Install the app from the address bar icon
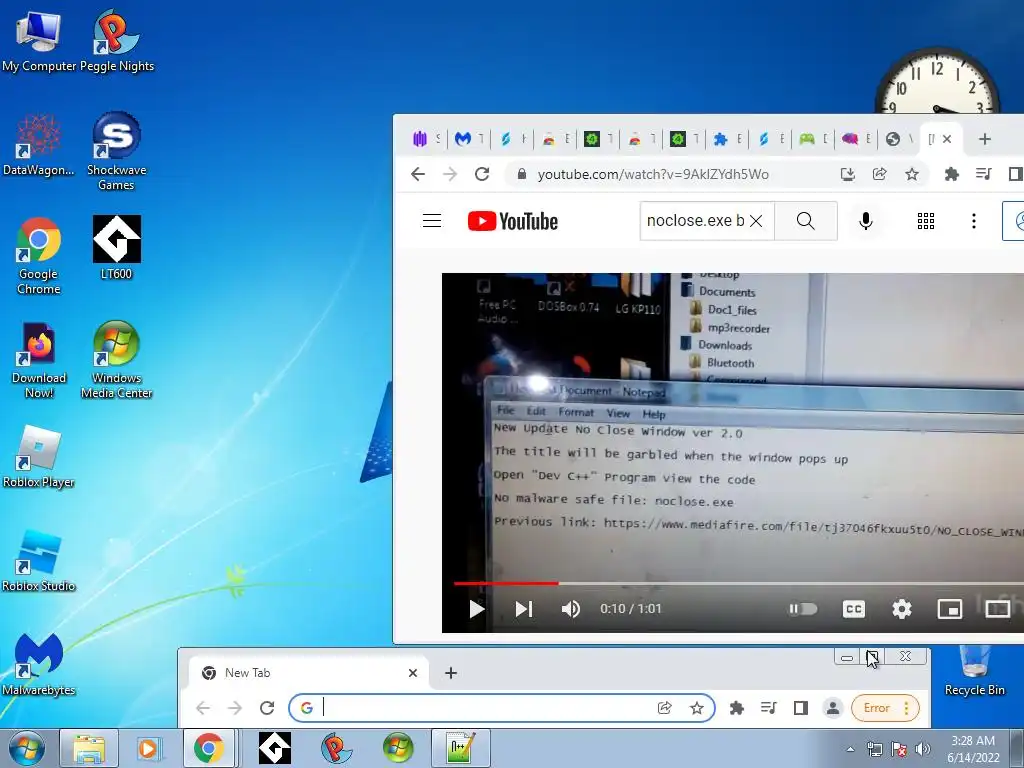The image size is (1024, 768). 848,174
